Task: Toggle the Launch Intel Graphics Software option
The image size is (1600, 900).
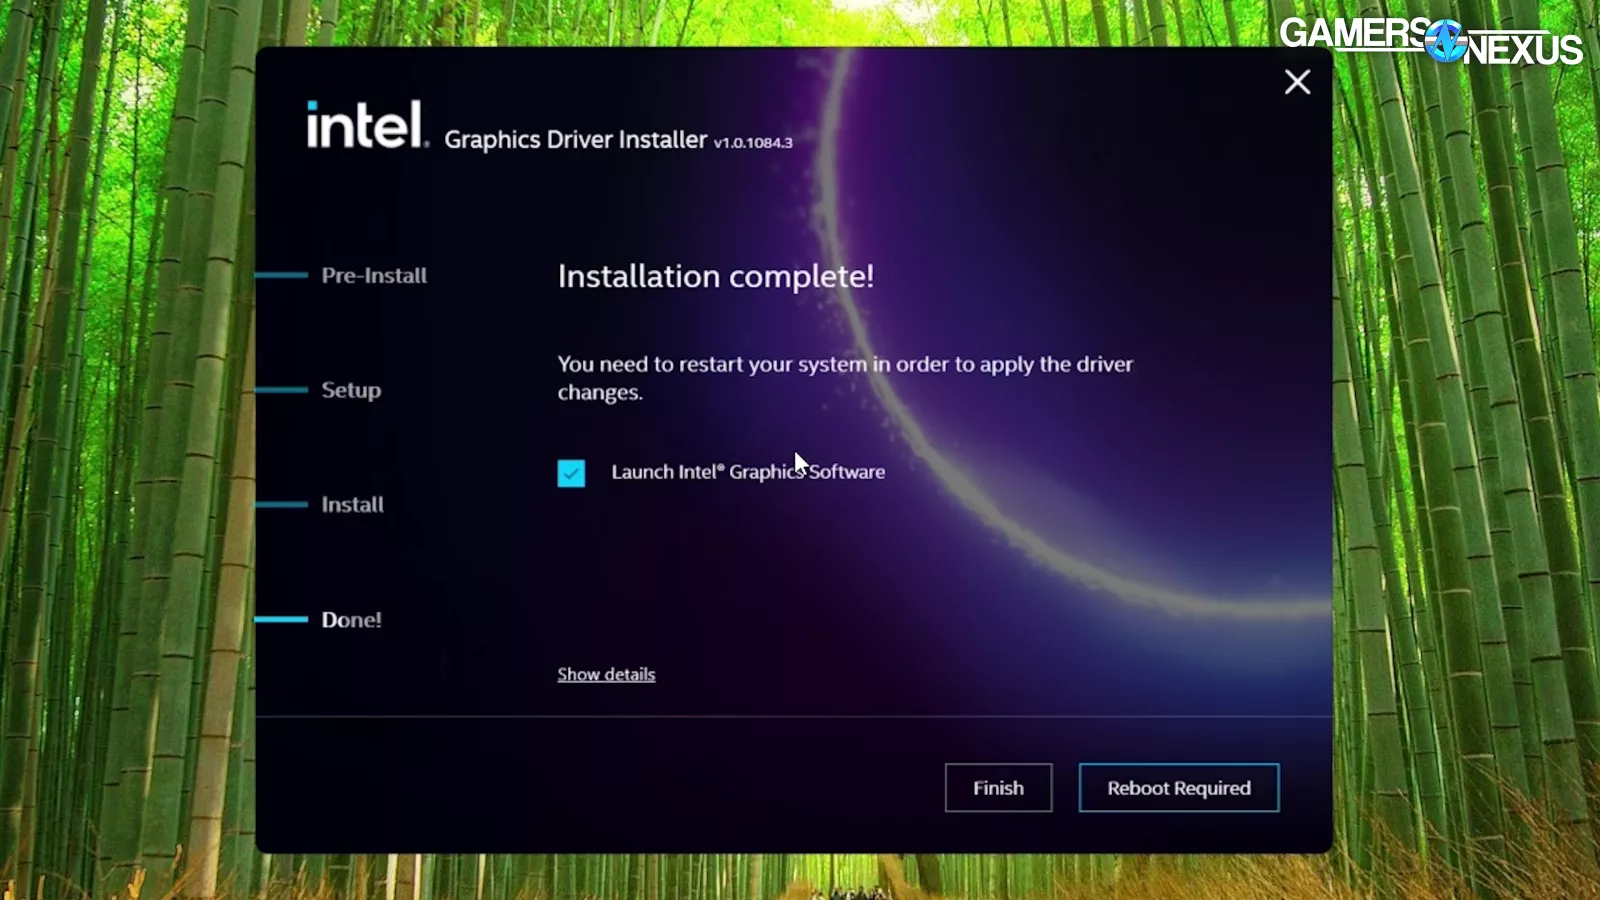Action: [571, 473]
